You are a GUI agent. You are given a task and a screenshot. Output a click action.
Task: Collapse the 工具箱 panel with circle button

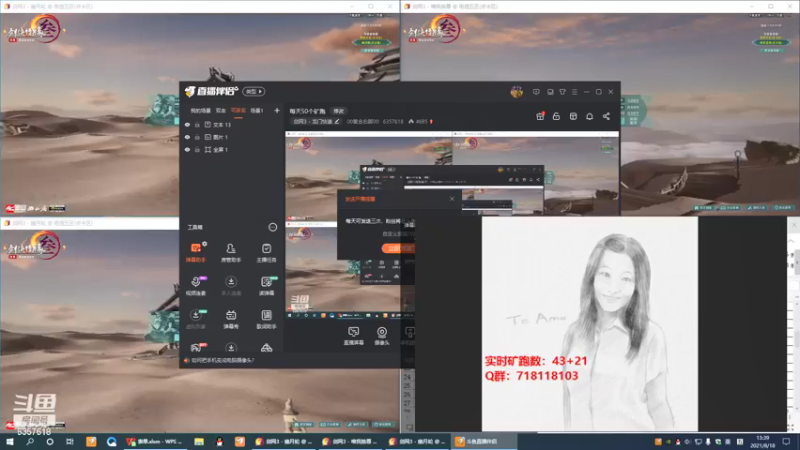272,227
